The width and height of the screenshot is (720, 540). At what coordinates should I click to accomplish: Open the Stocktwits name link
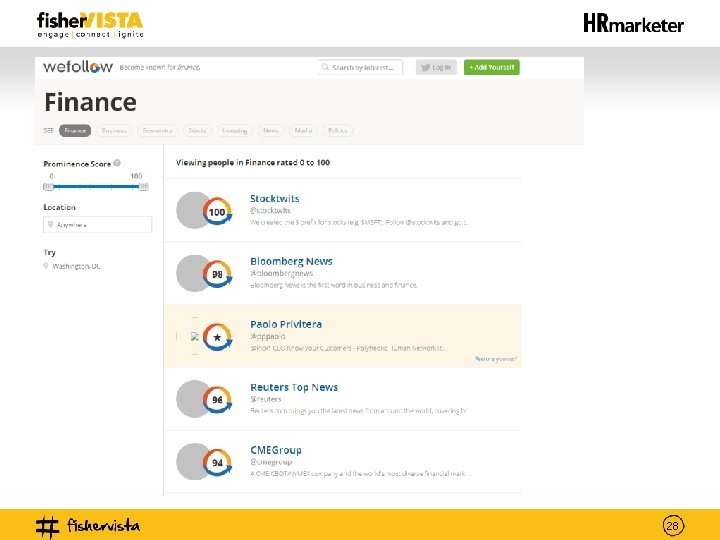[x=275, y=198]
